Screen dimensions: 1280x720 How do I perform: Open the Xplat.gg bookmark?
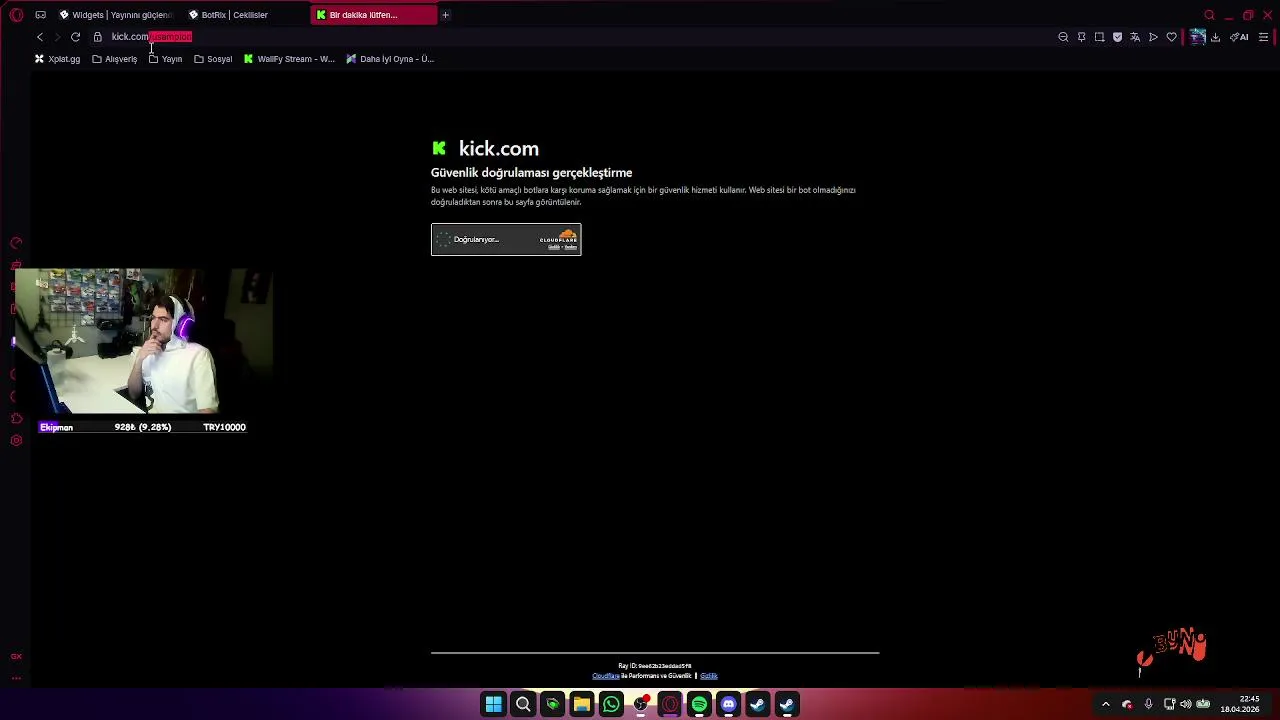click(x=57, y=59)
